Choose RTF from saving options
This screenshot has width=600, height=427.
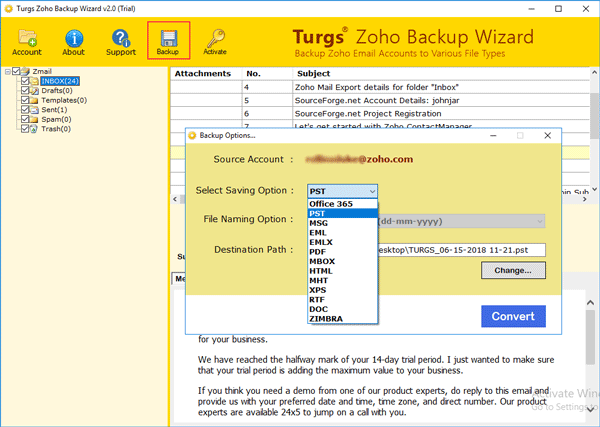tap(342, 300)
